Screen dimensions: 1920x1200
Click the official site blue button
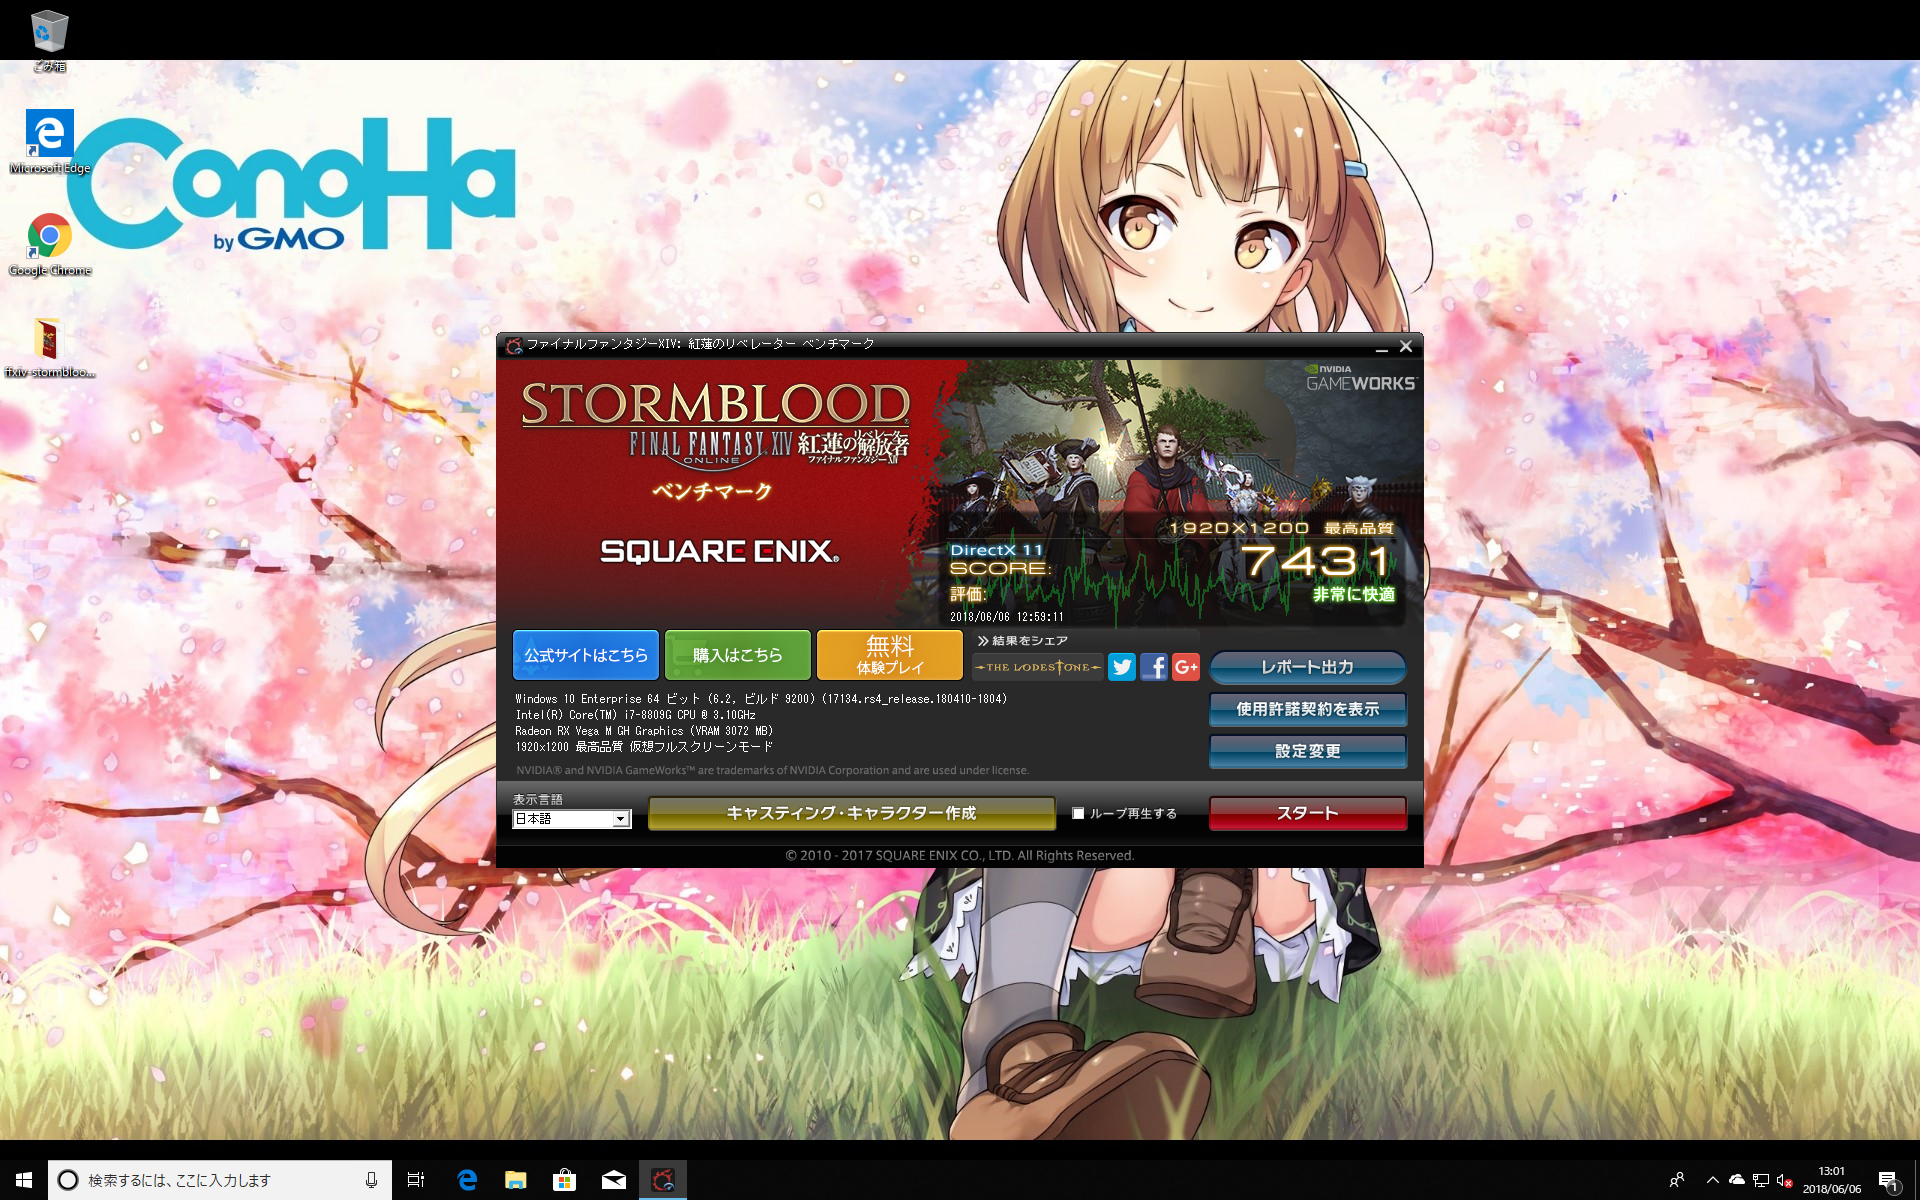click(586, 655)
